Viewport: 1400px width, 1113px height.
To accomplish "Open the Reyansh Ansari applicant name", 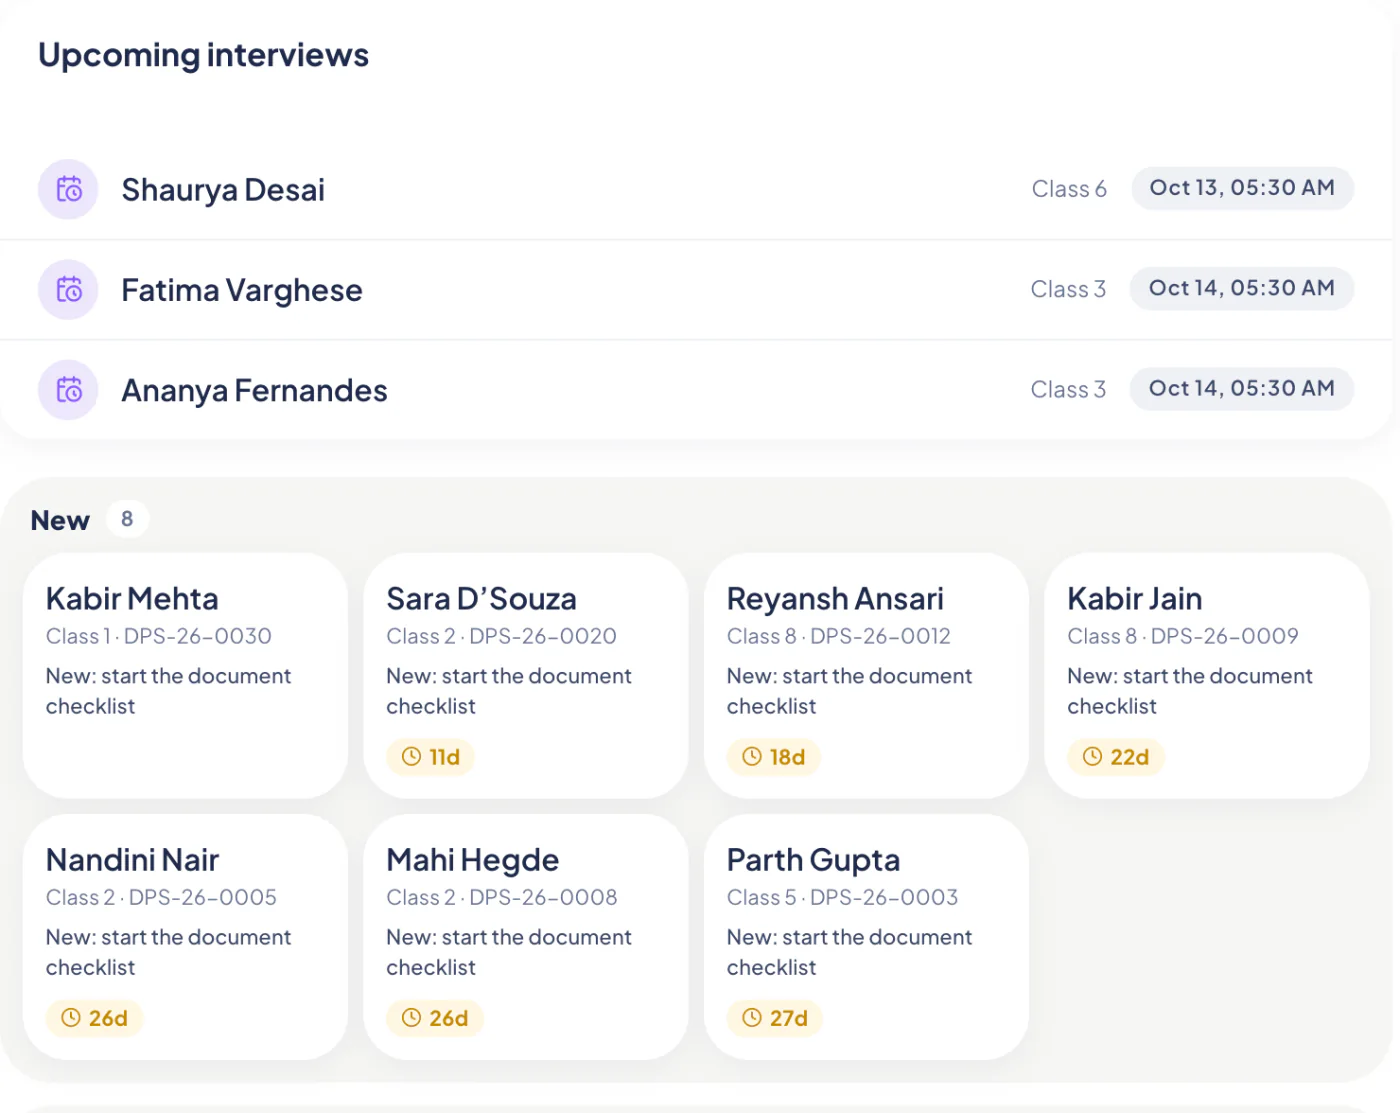I will click(x=835, y=599).
